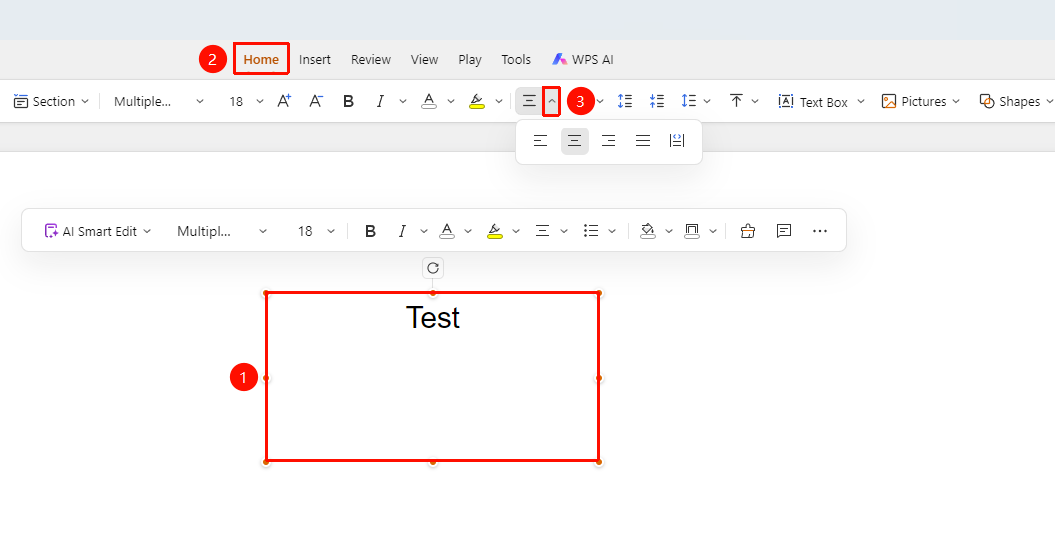Open comment icon in floating toolbar

click(x=783, y=231)
